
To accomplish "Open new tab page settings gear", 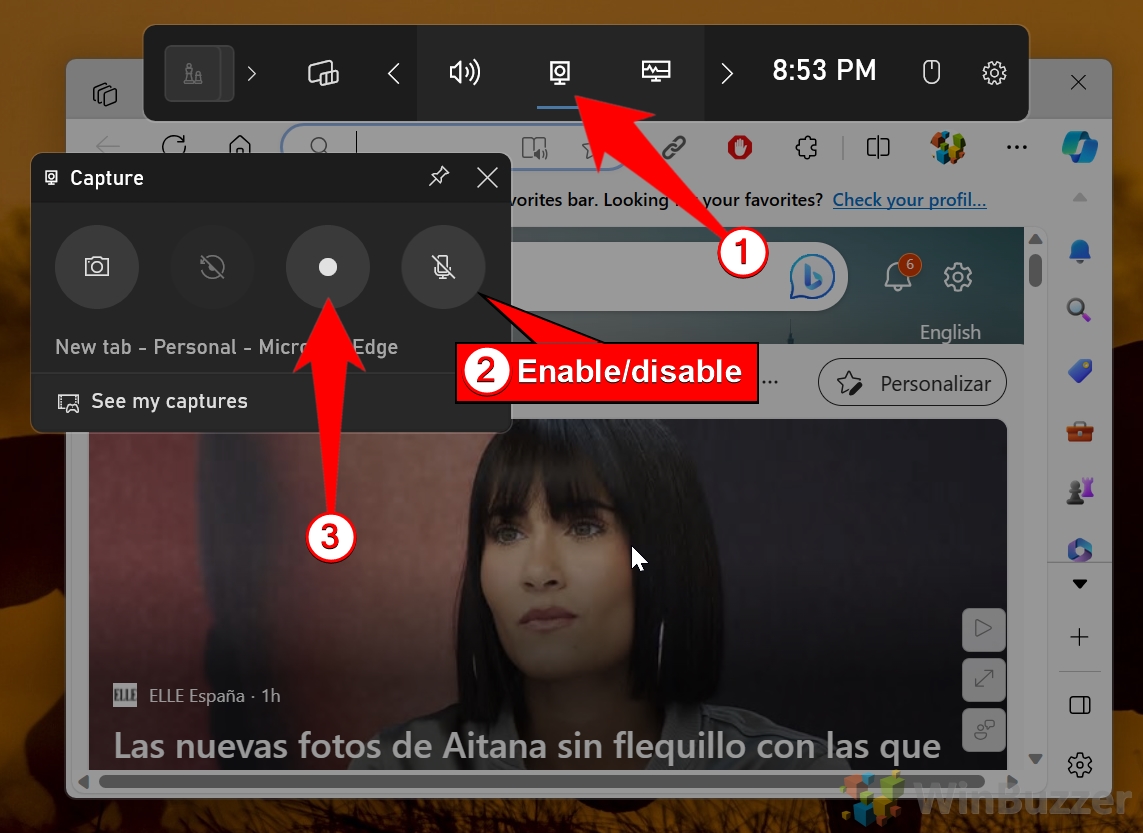I will point(957,277).
